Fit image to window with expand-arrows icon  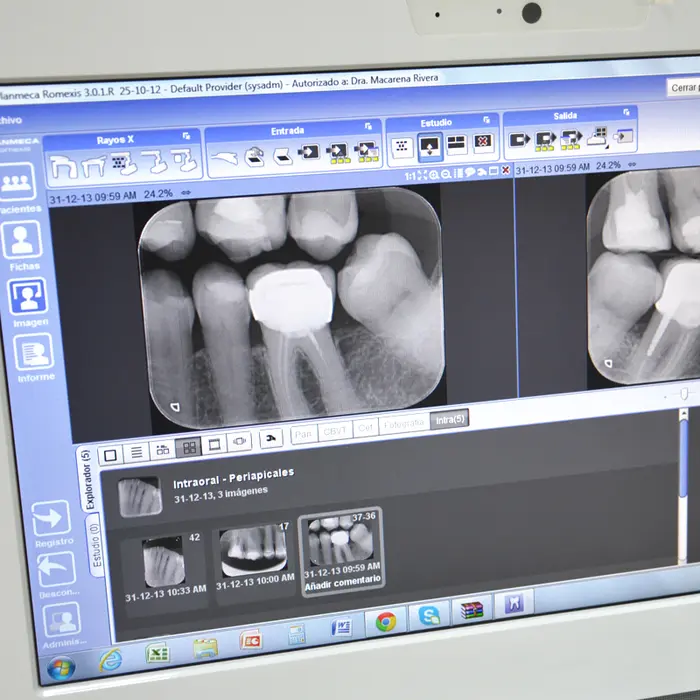point(422,175)
